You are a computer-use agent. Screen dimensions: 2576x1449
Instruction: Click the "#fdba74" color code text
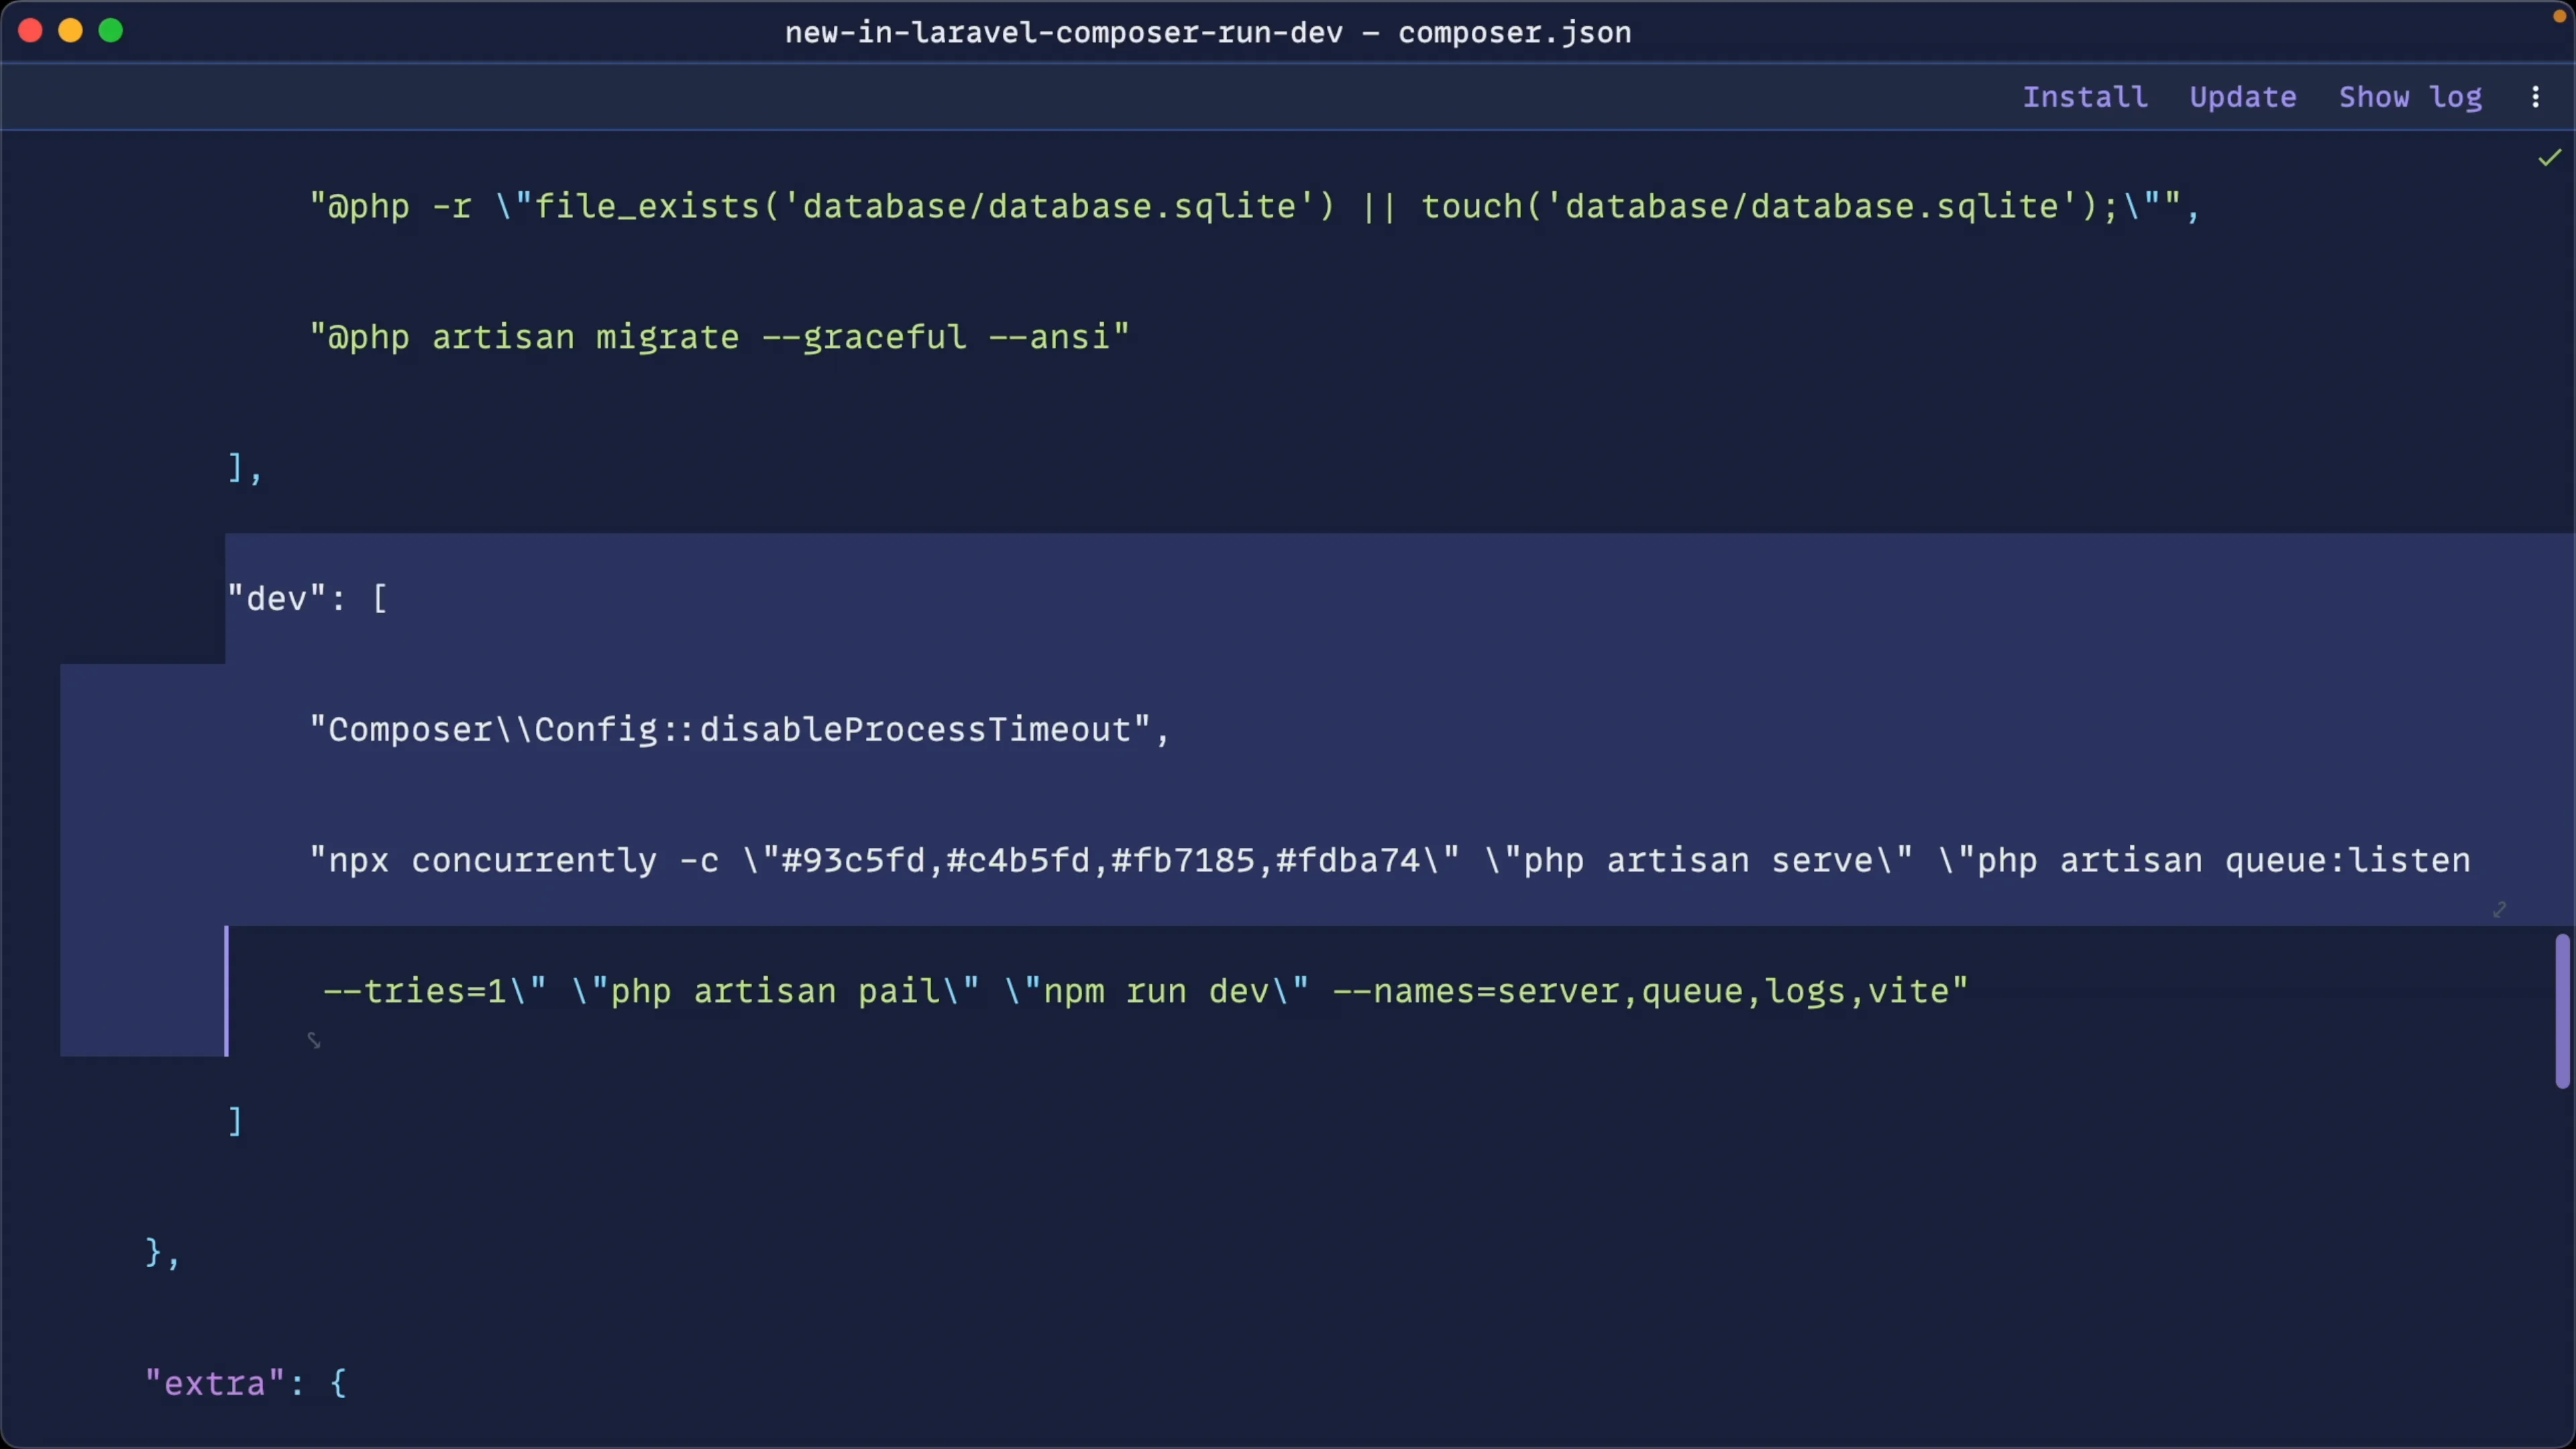click(1348, 861)
